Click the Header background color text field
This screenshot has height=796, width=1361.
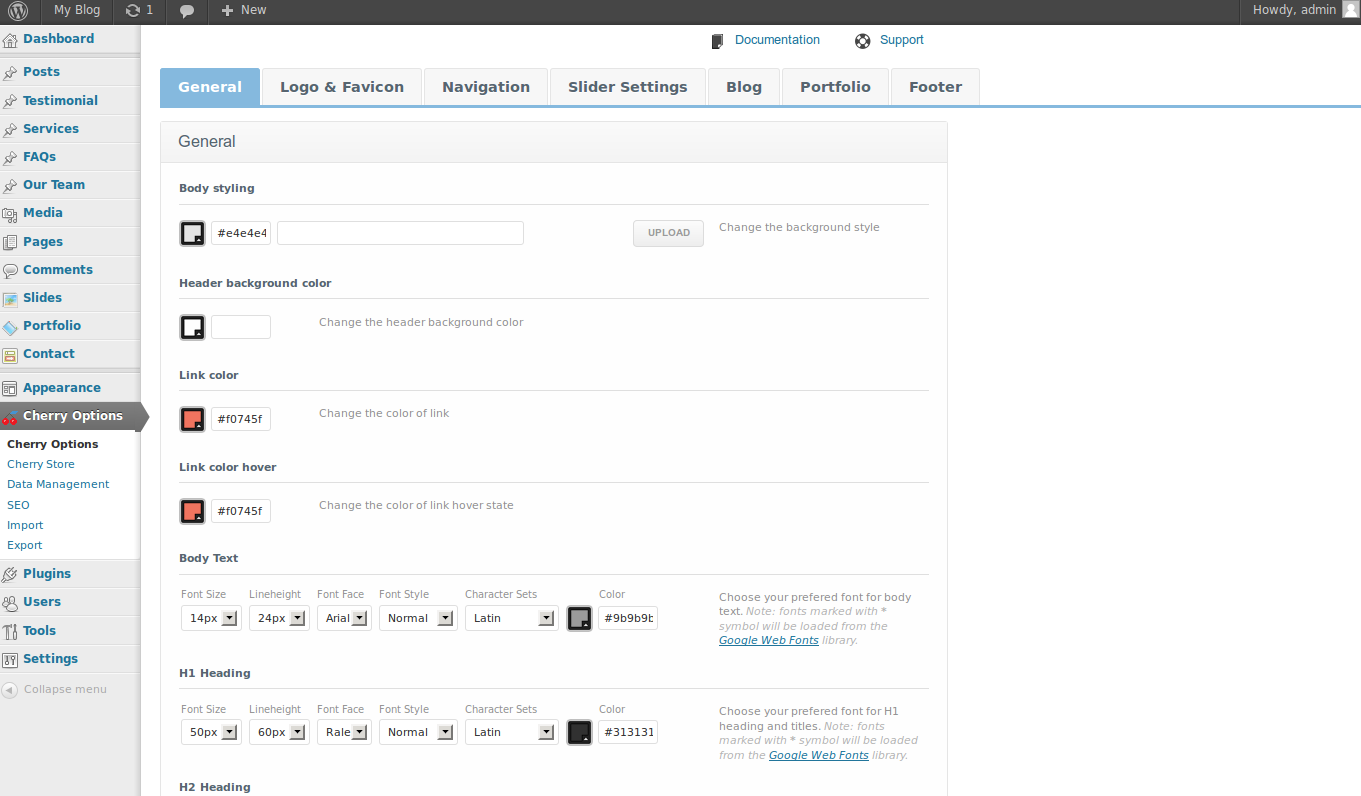(x=241, y=327)
